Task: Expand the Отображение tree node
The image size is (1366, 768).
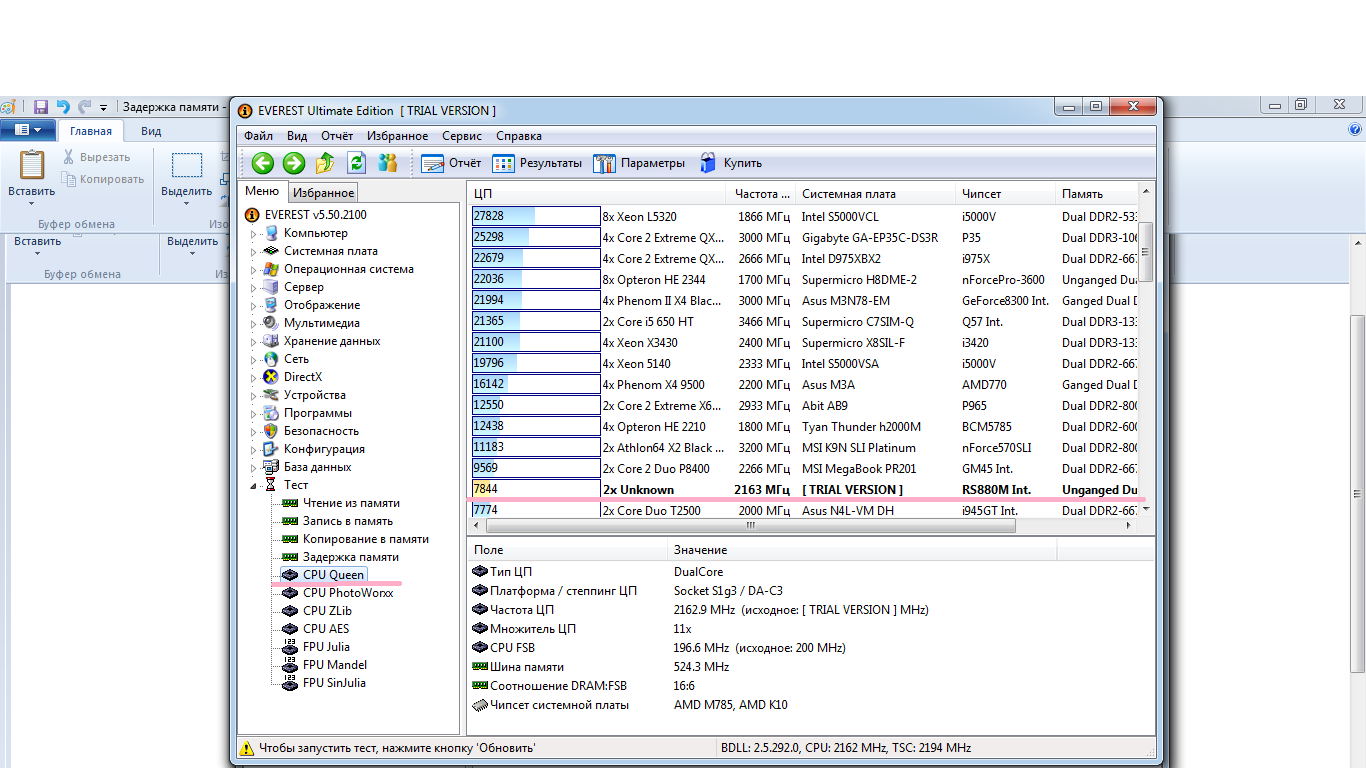Action: [x=254, y=306]
